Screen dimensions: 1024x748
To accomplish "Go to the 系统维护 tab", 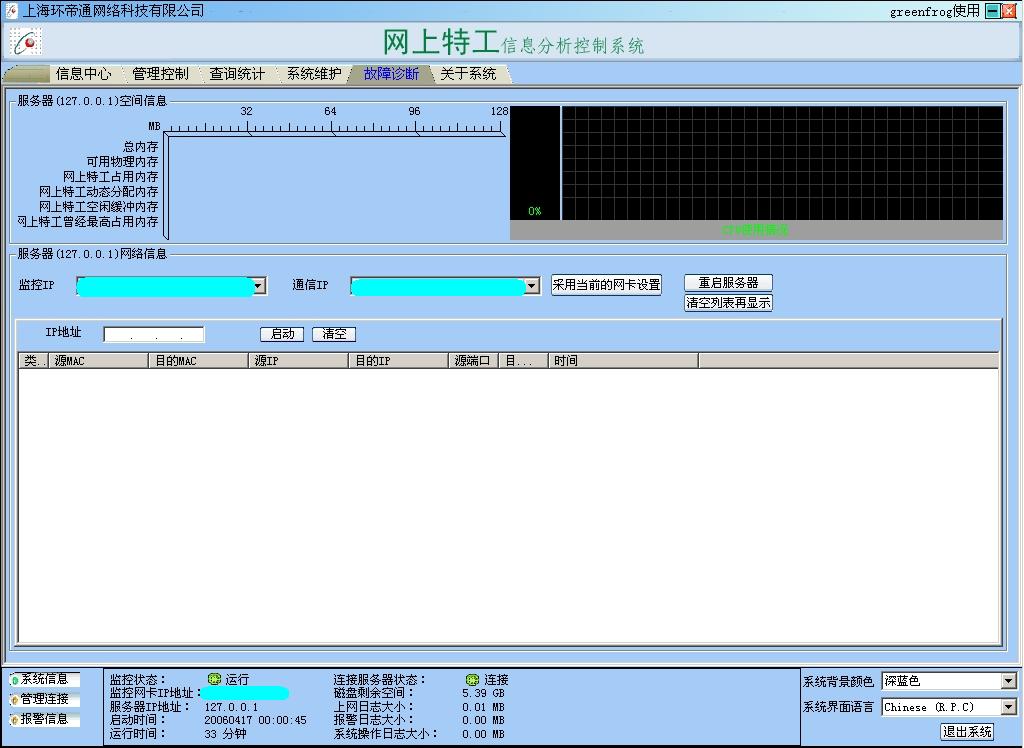I will click(314, 74).
